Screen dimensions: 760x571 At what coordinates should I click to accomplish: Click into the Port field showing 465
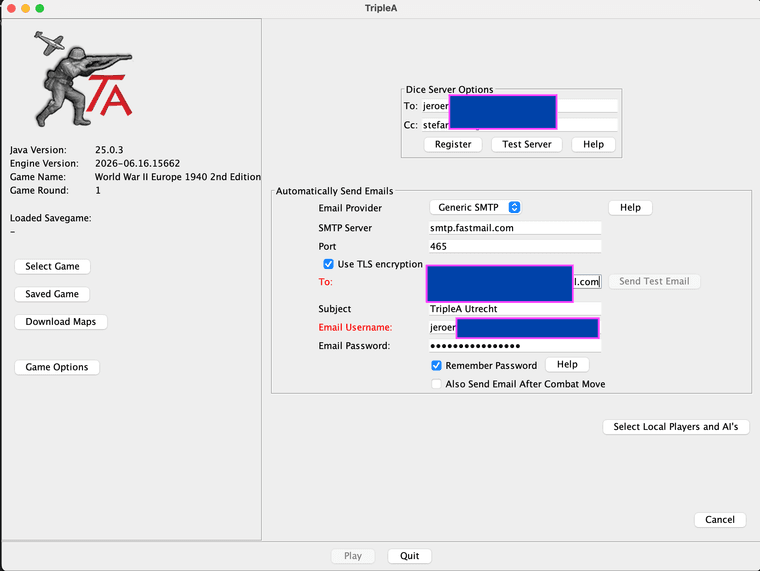click(515, 246)
